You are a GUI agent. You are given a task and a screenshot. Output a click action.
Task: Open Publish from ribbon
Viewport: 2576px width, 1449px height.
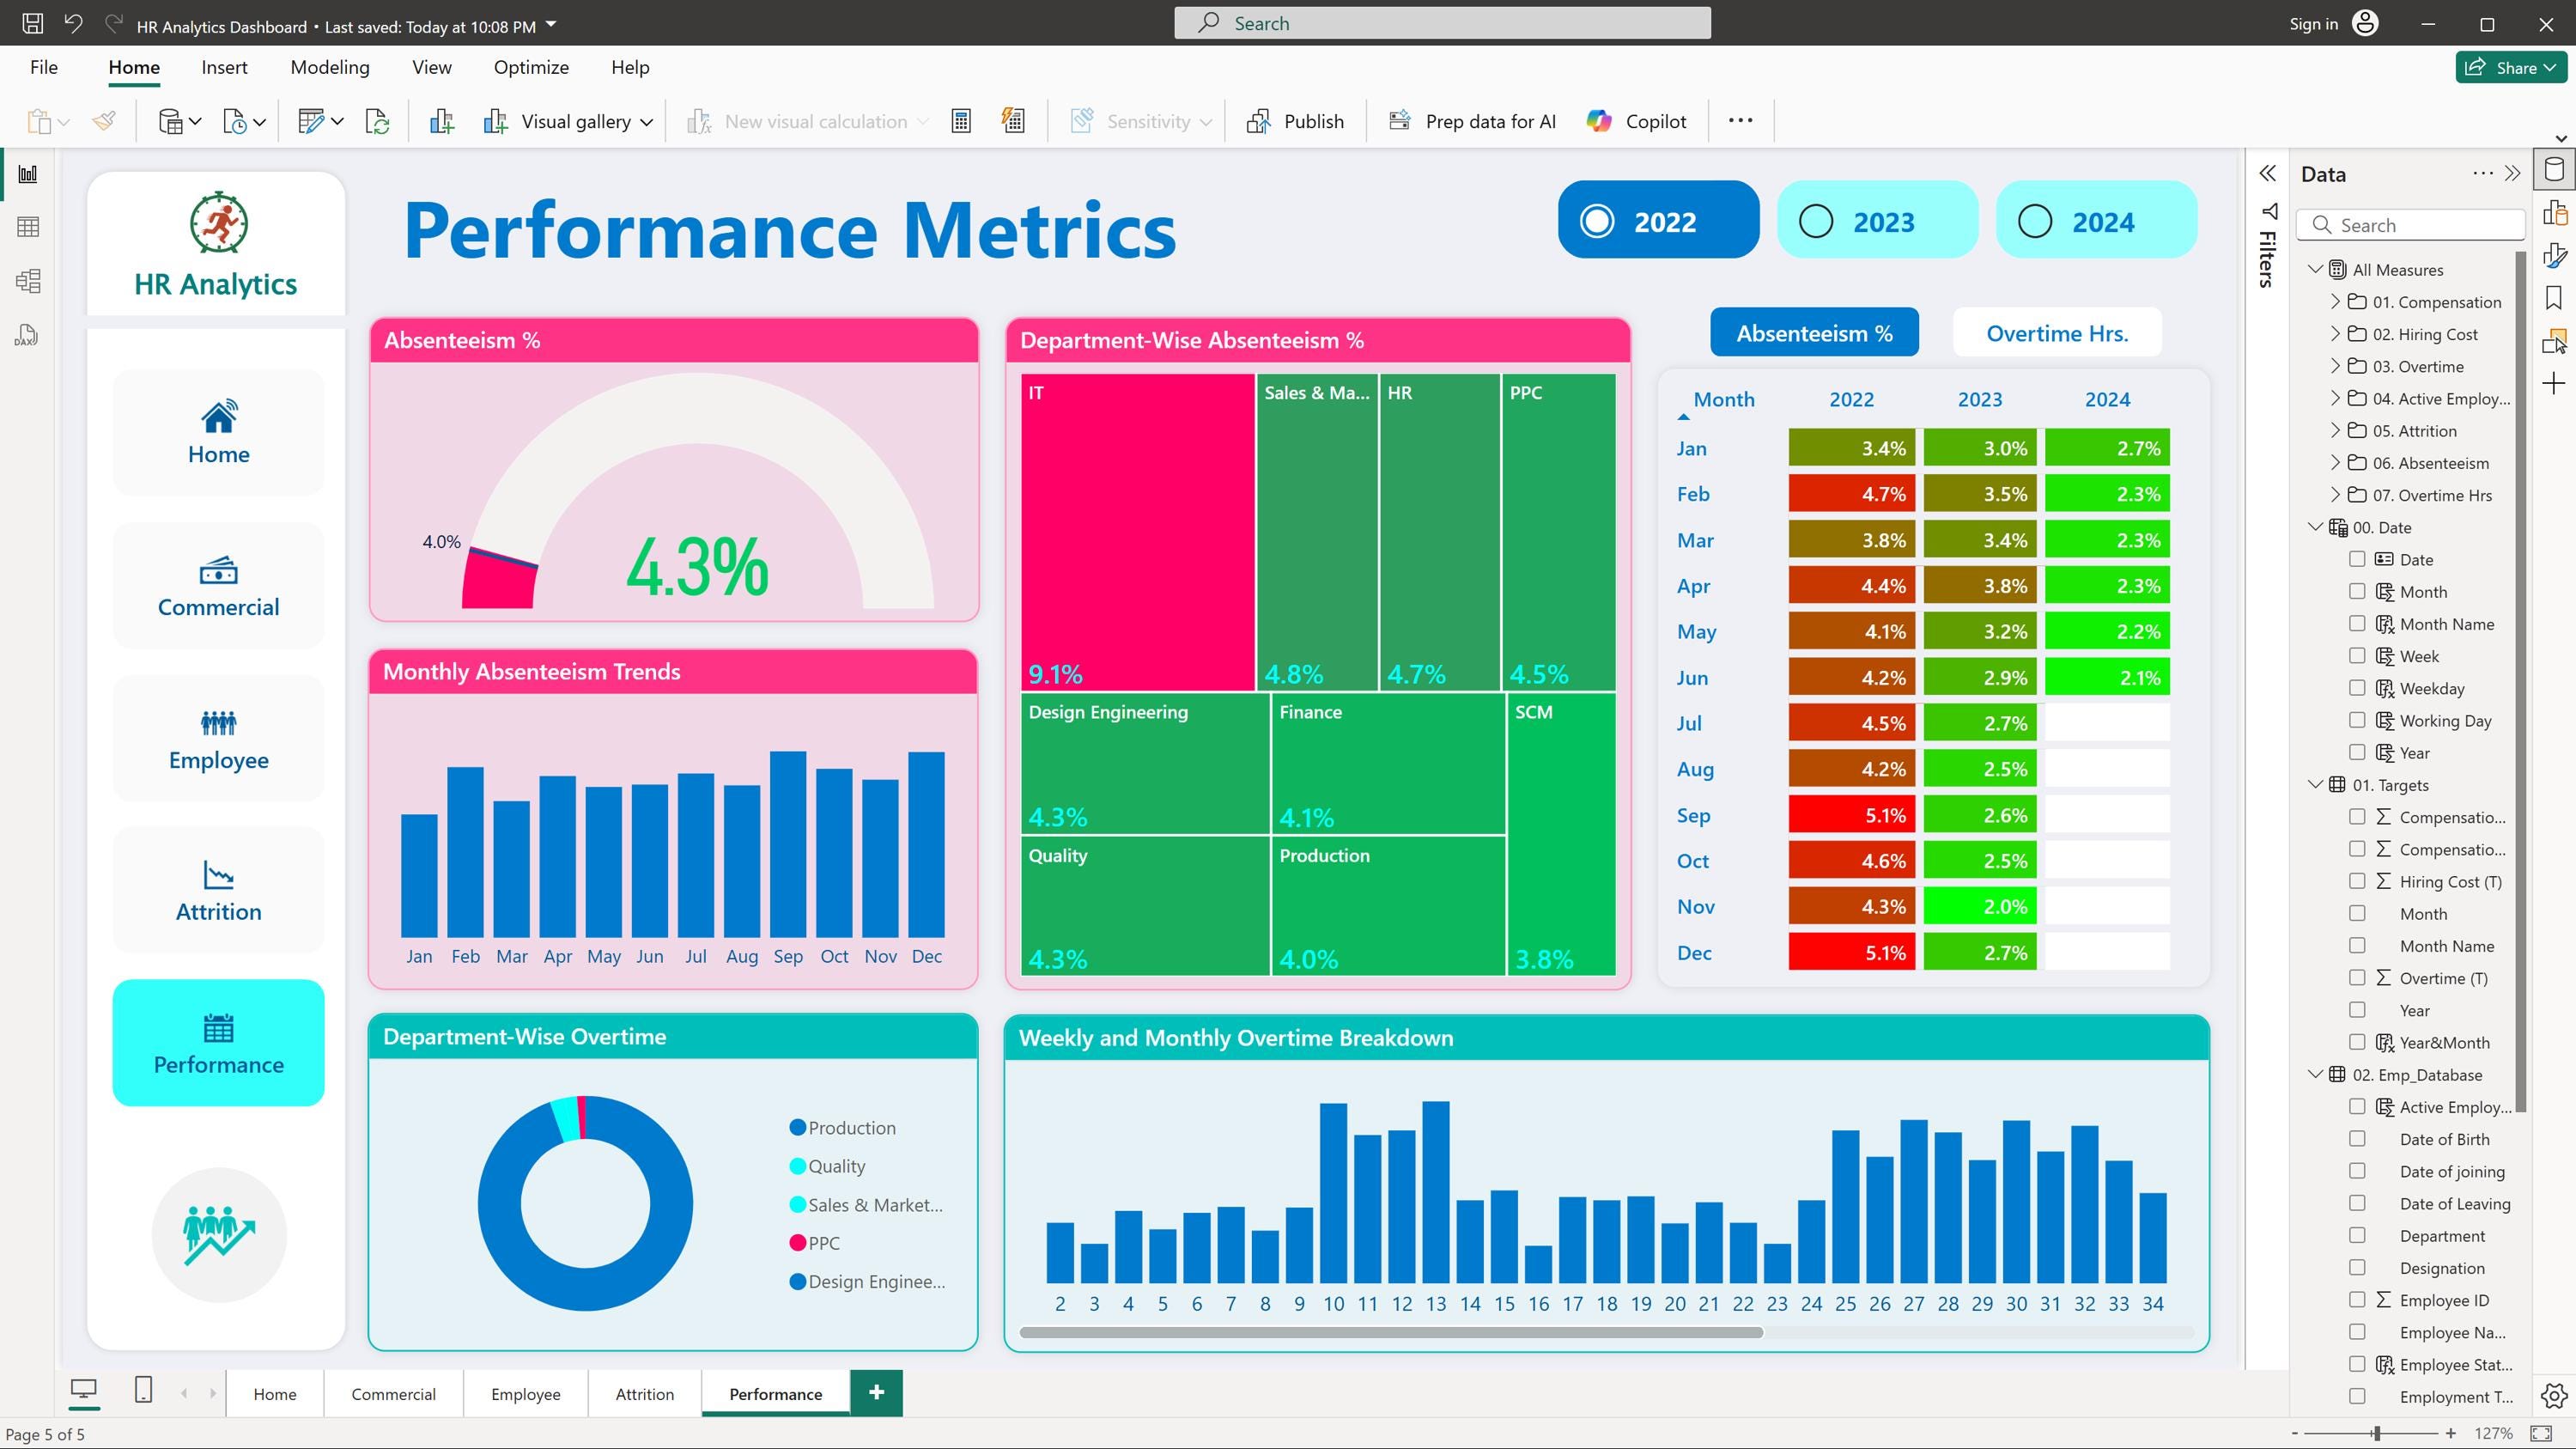[1295, 121]
